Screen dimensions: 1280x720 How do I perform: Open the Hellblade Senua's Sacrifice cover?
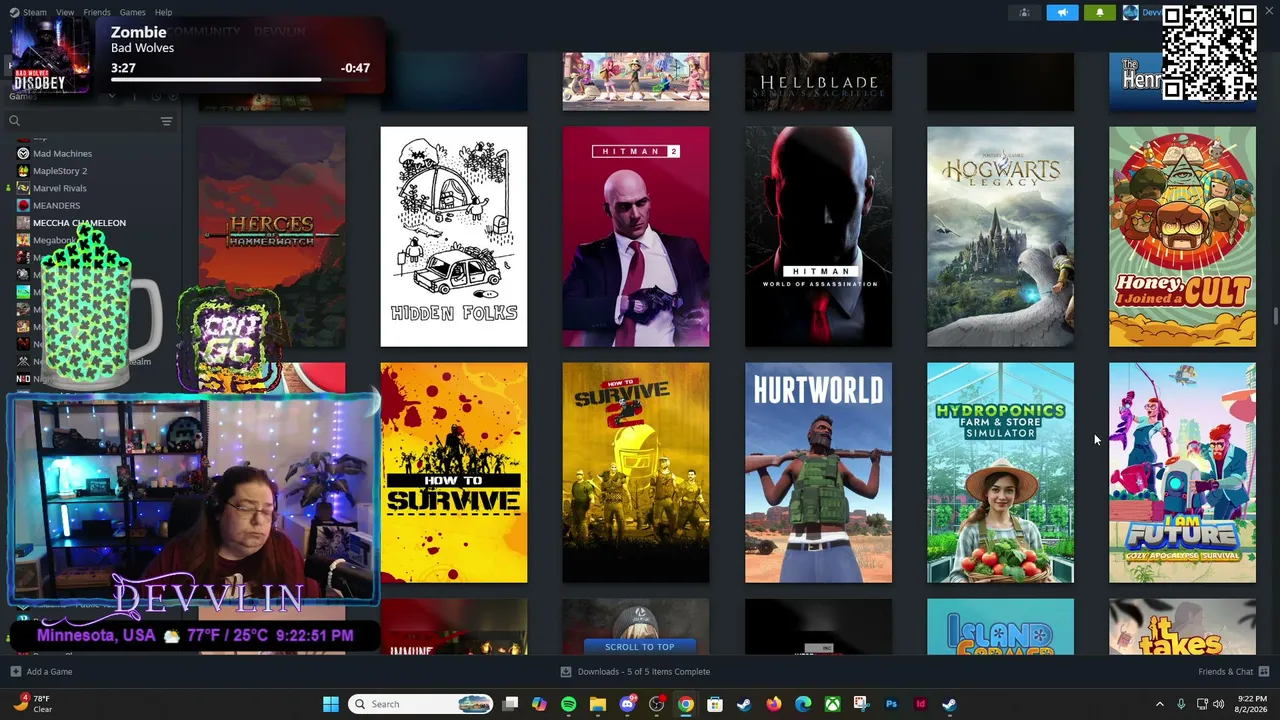818,82
